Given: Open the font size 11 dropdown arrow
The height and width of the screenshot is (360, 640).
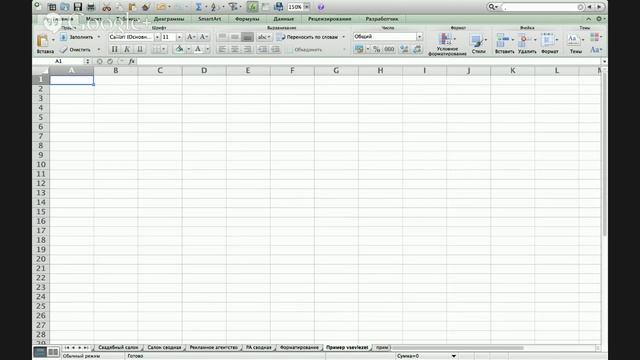Looking at the screenshot, I should [179, 37].
